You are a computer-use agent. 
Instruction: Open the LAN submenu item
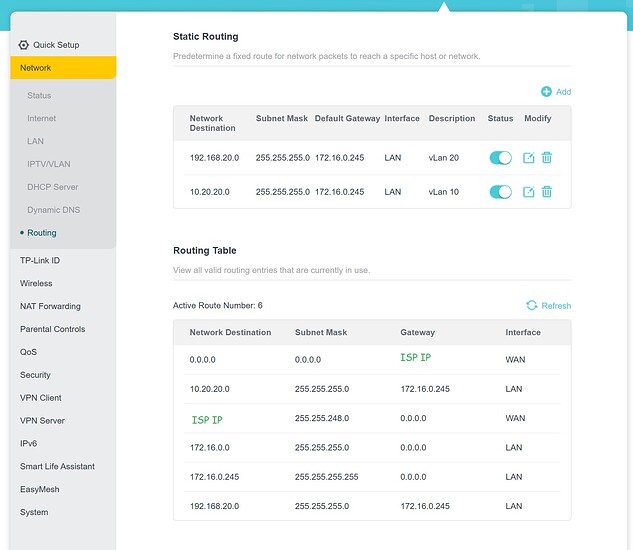pos(36,141)
